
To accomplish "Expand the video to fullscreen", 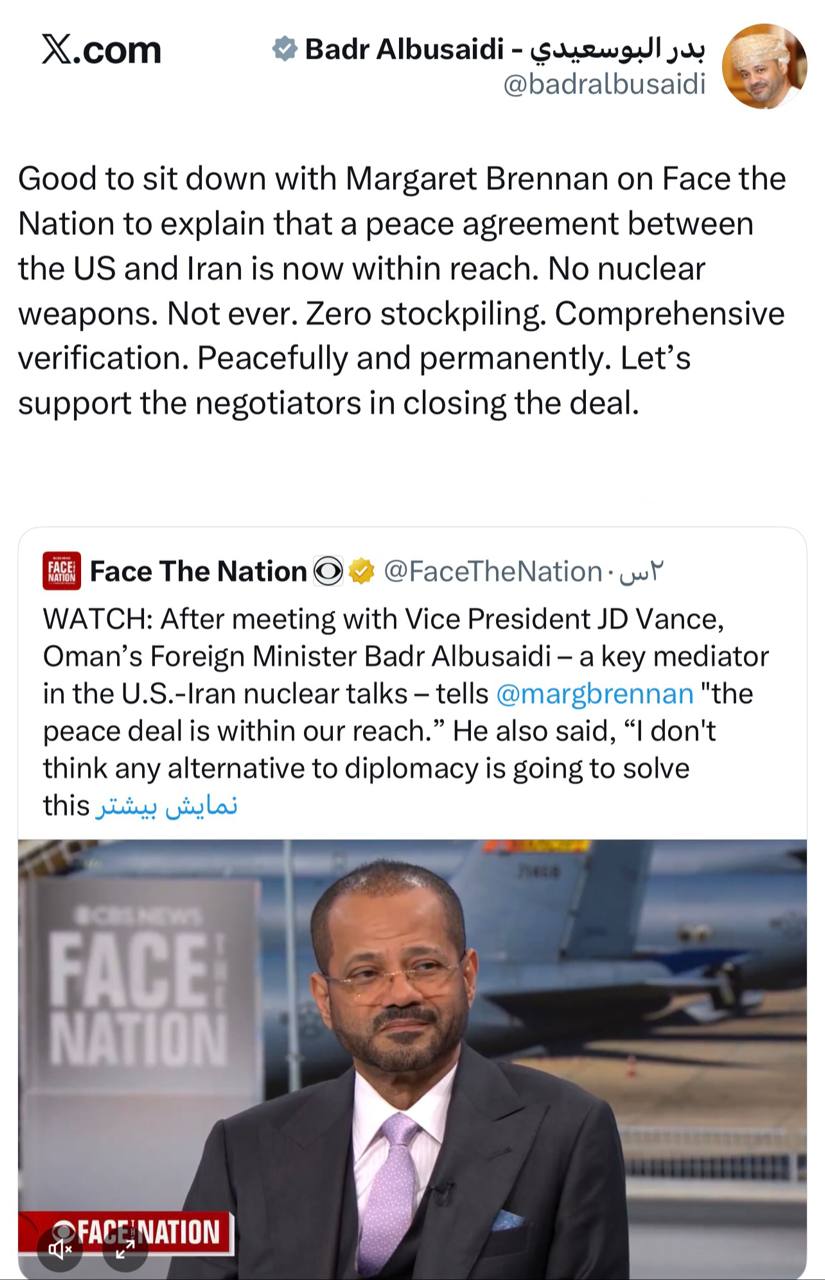I will point(126,1247).
